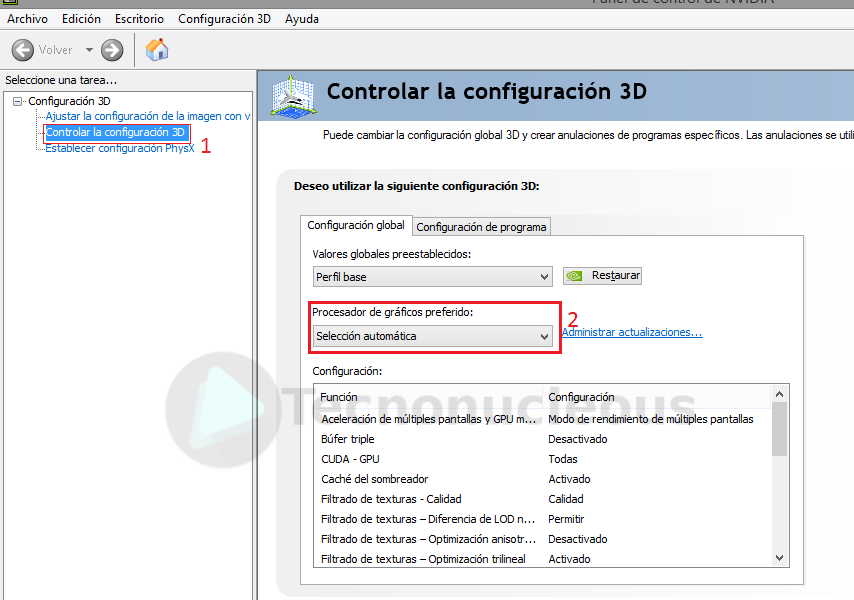Collapse the Configuración 3D tree node
This screenshot has height=600, width=854.
[18, 101]
